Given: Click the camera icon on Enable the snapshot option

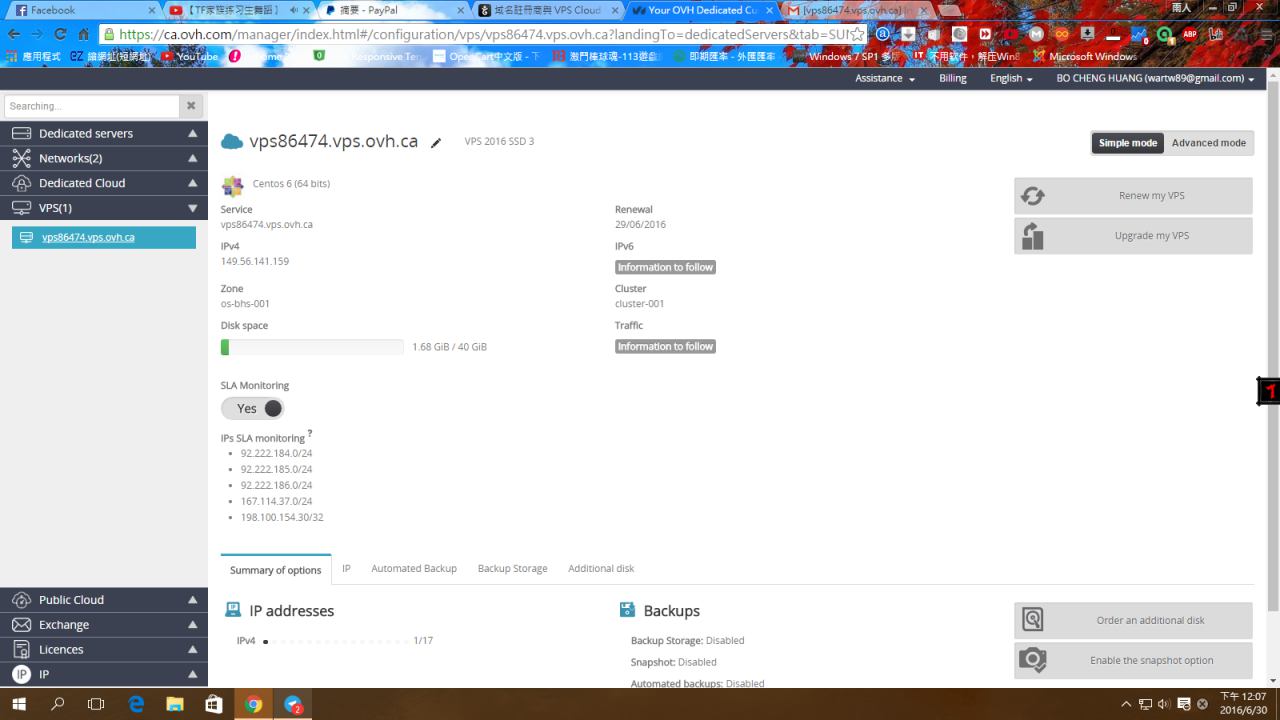Looking at the screenshot, I should tap(1033, 660).
